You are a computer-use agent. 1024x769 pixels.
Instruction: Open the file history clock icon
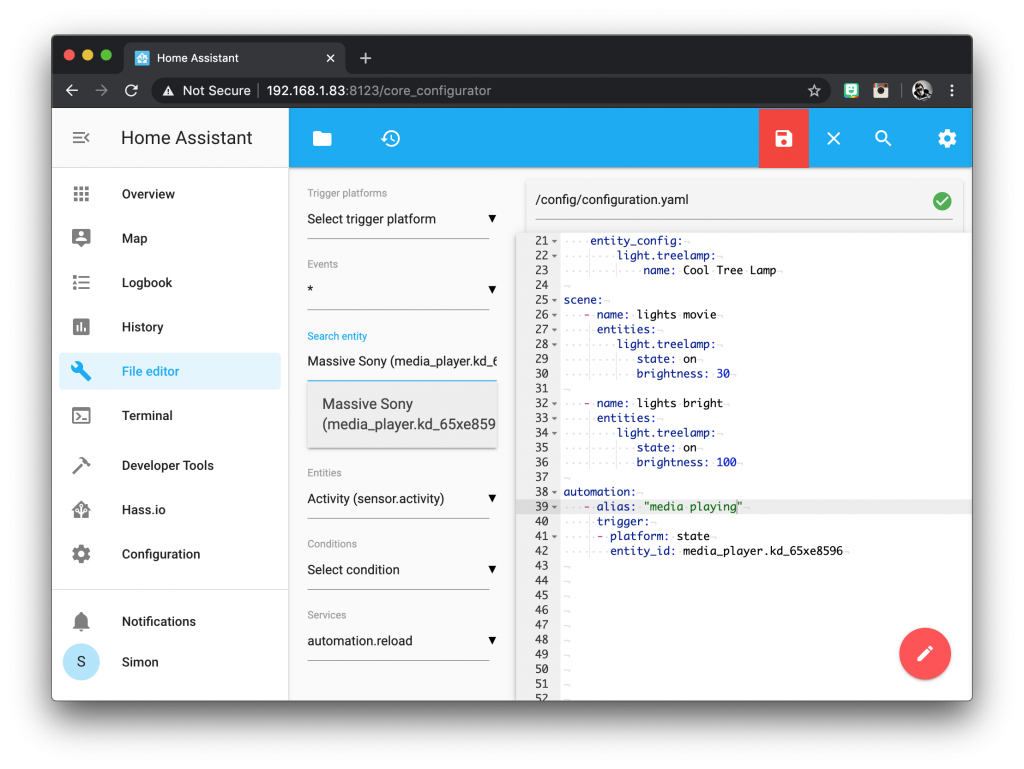click(391, 138)
